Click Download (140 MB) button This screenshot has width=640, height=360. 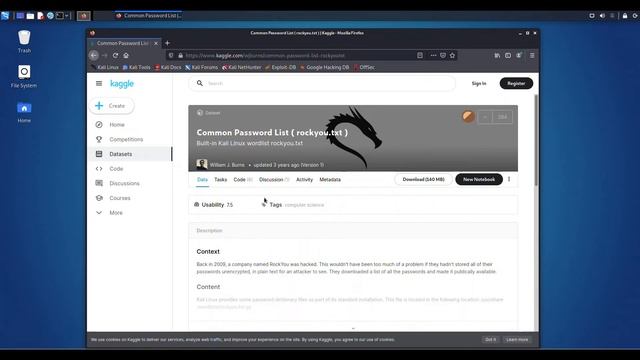[x=423, y=179]
